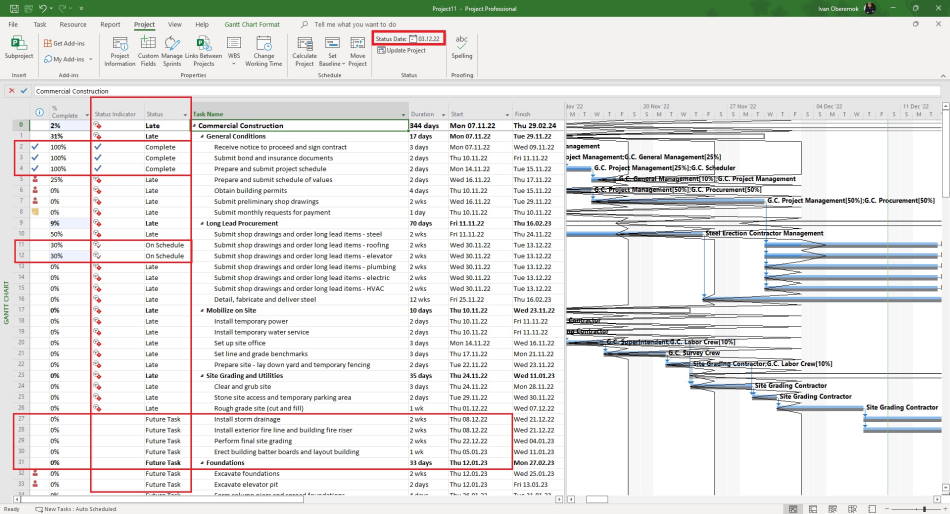Open Get Add-ins

(64, 44)
